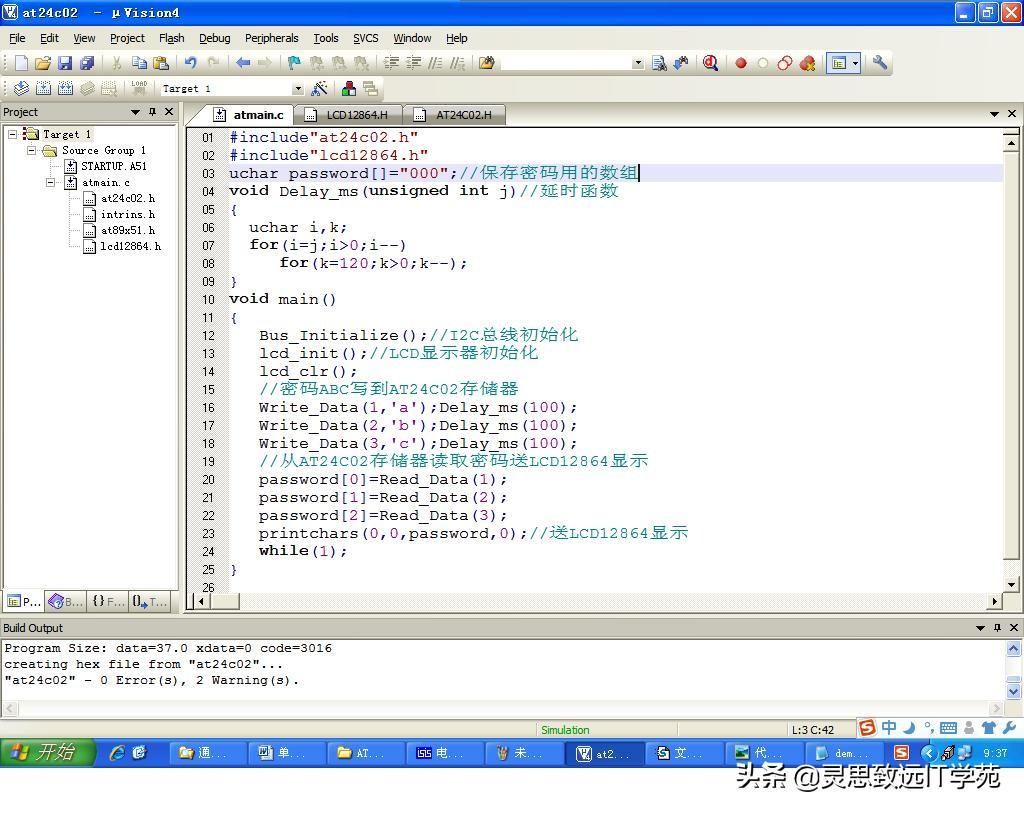Screen dimensions: 1024x813
Task: Open the Target 1 dropdown
Action: (297, 89)
